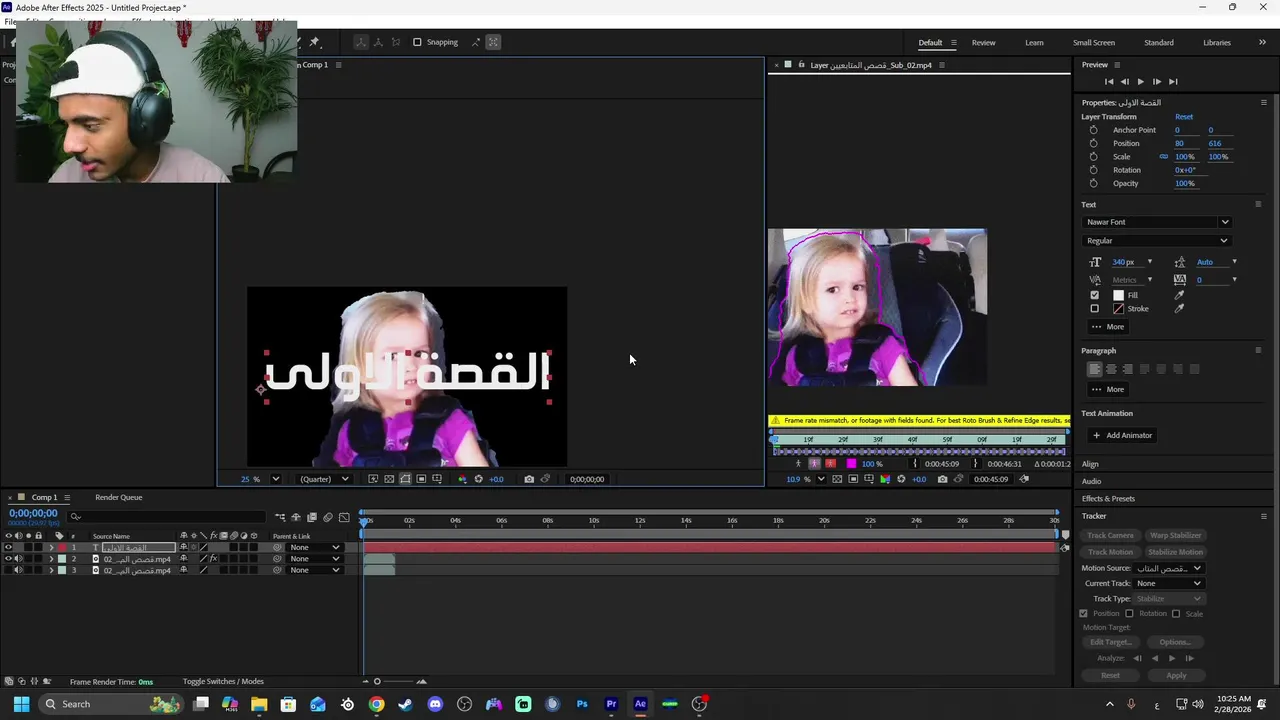The image size is (1280, 720).
Task: Expand the Effects & Presets panel
Action: pos(1108,498)
